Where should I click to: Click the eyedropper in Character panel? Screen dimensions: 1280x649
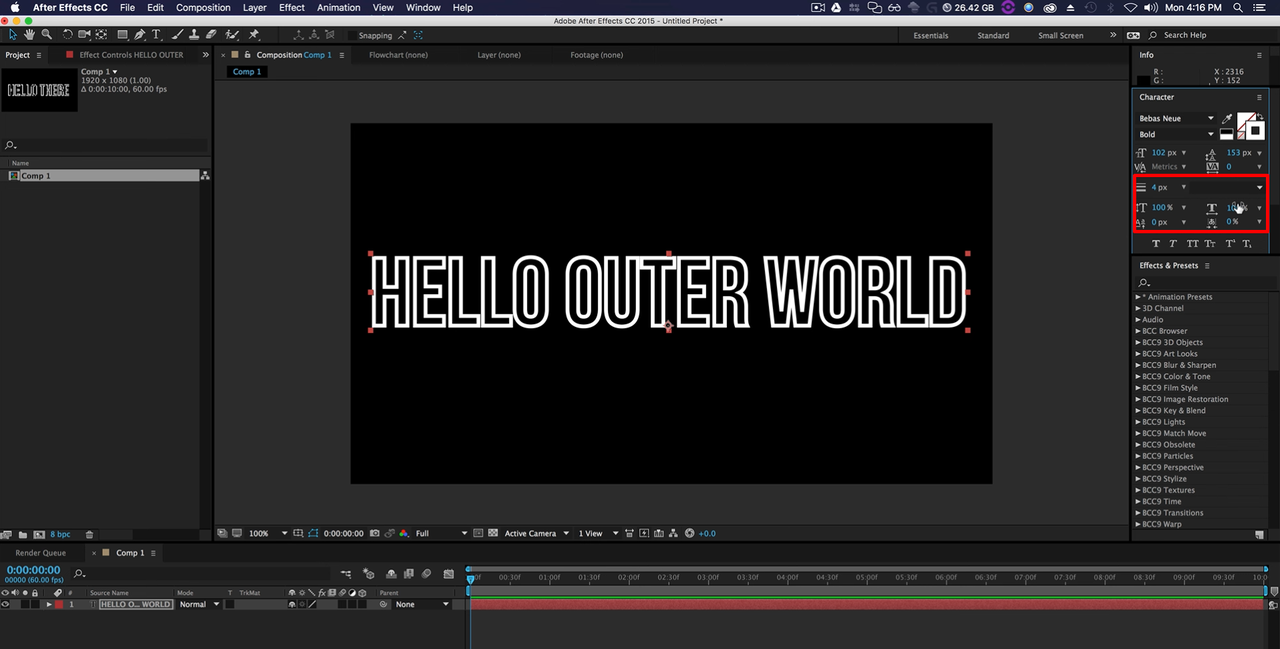pos(1227,119)
